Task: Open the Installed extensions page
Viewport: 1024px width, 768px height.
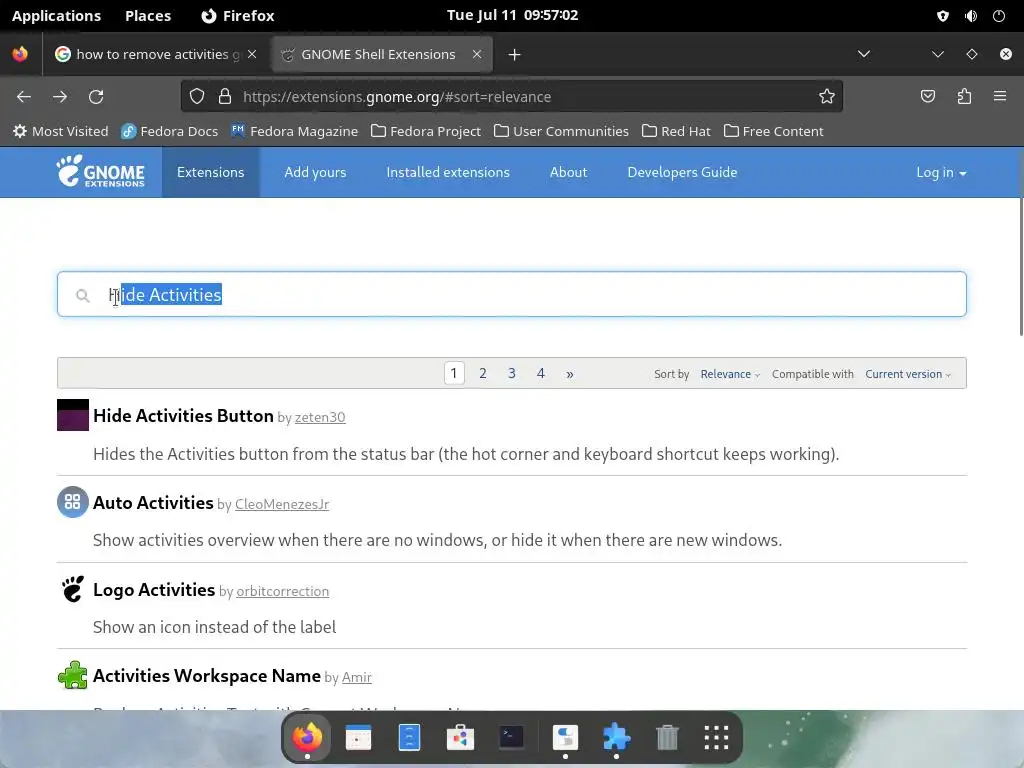Action: pyautogui.click(x=447, y=172)
